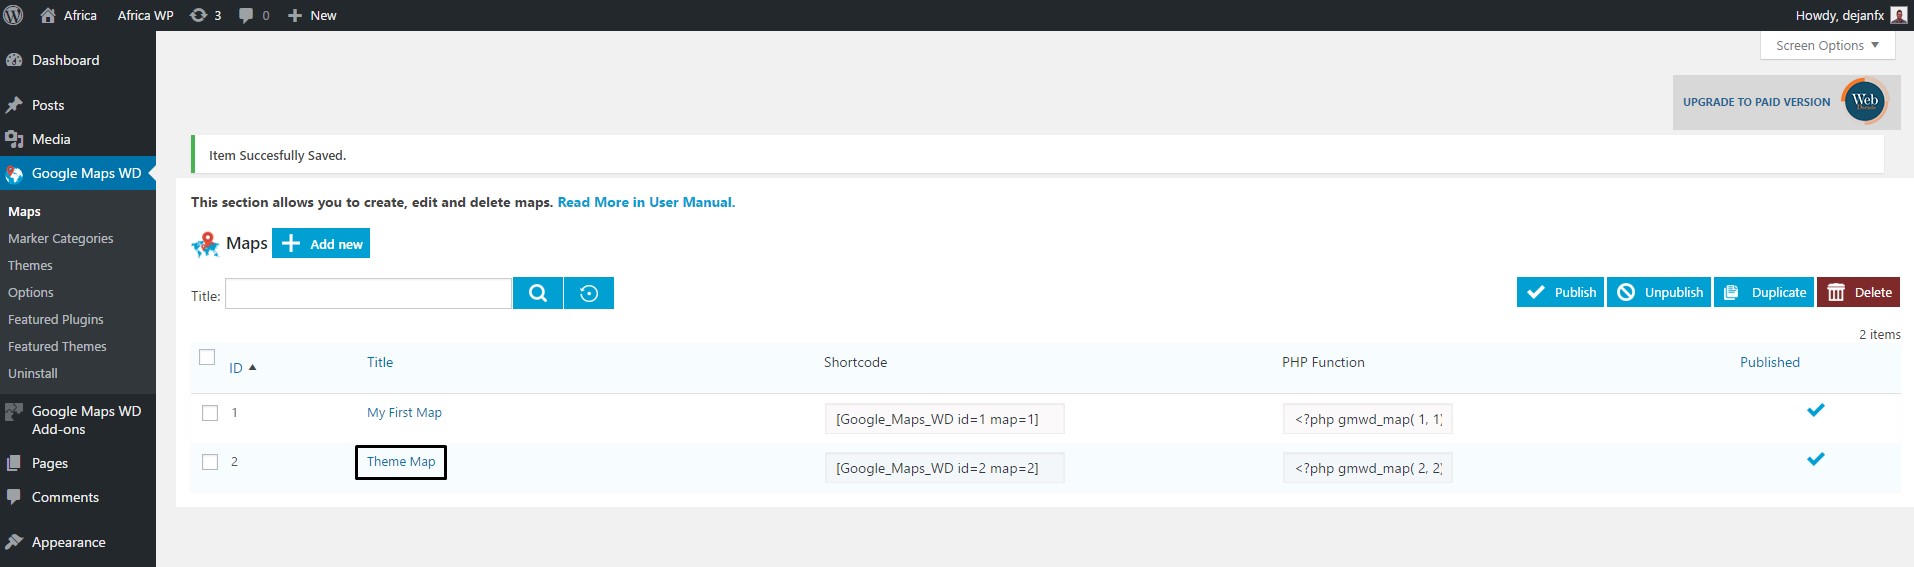Click the Add new map button

click(321, 244)
